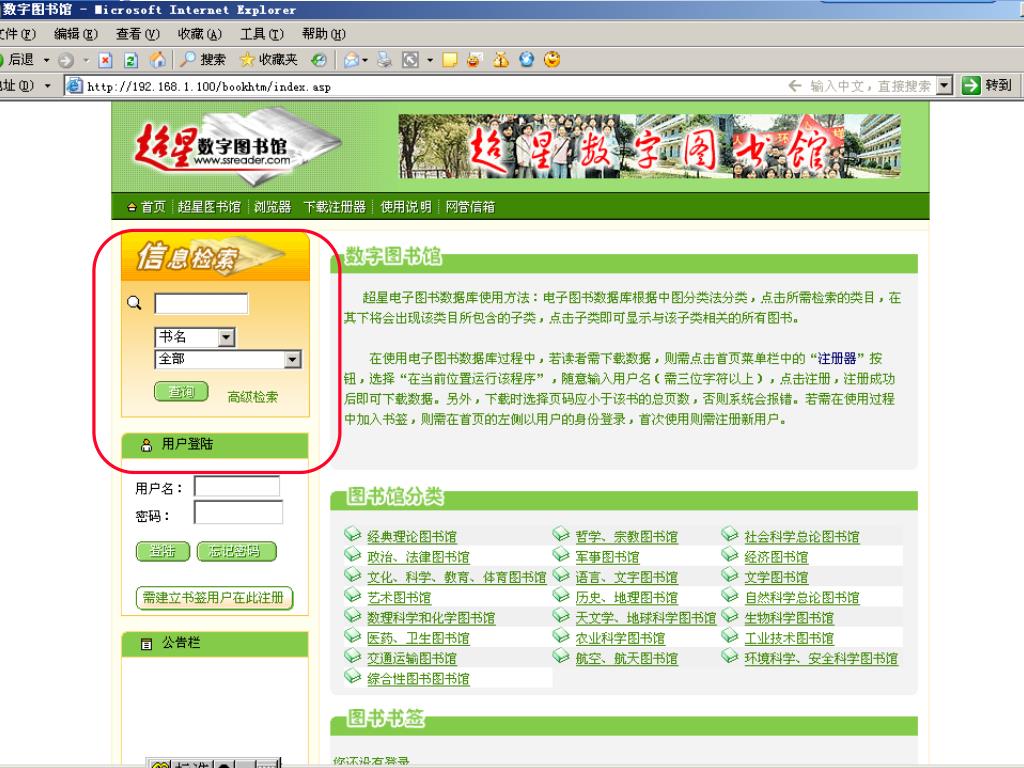Open 浏览器 nav item
The width and height of the screenshot is (1024, 768).
click(272, 207)
